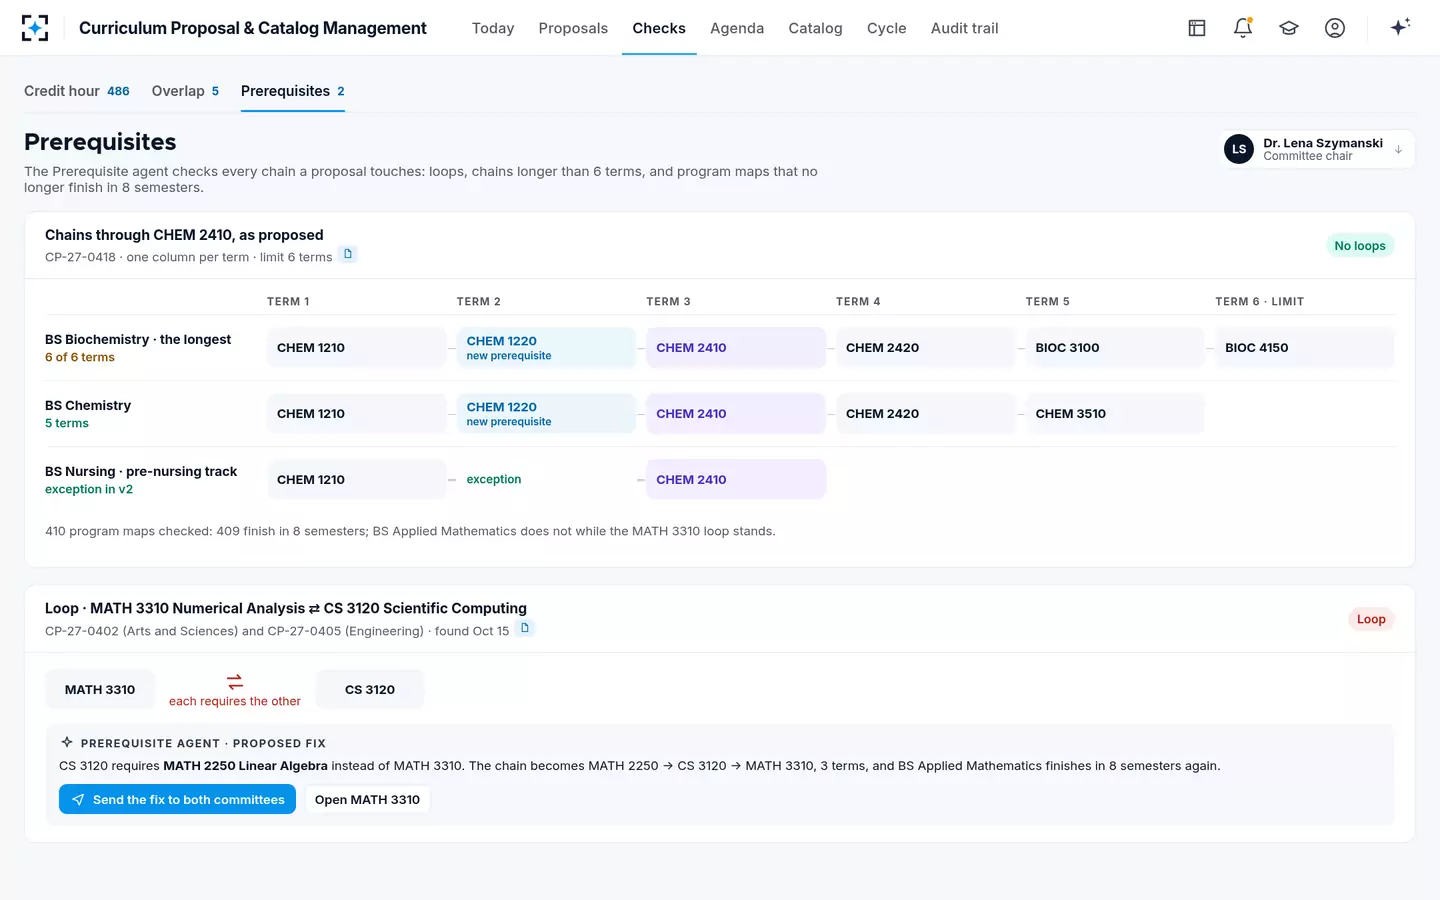The width and height of the screenshot is (1440, 900).
Task: Click CHEM 2420 in BS Biochemistry row
Action: pos(926,348)
